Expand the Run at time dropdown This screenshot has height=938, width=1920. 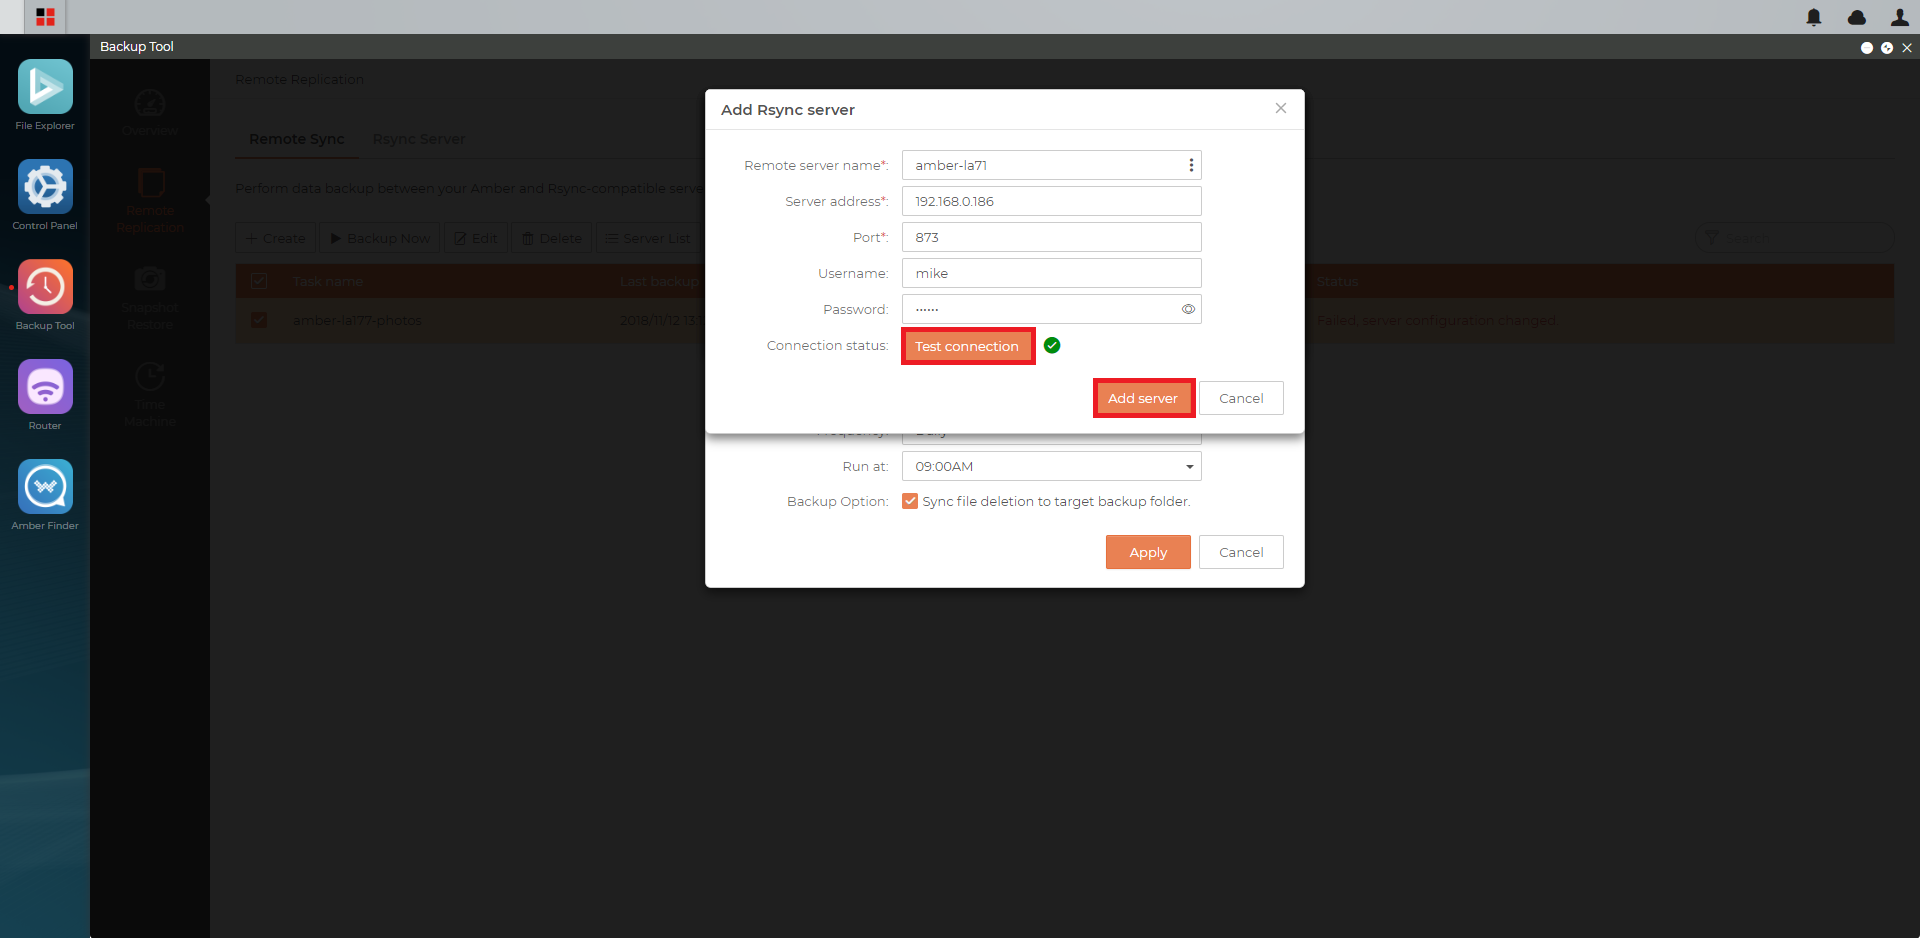[x=1189, y=467]
